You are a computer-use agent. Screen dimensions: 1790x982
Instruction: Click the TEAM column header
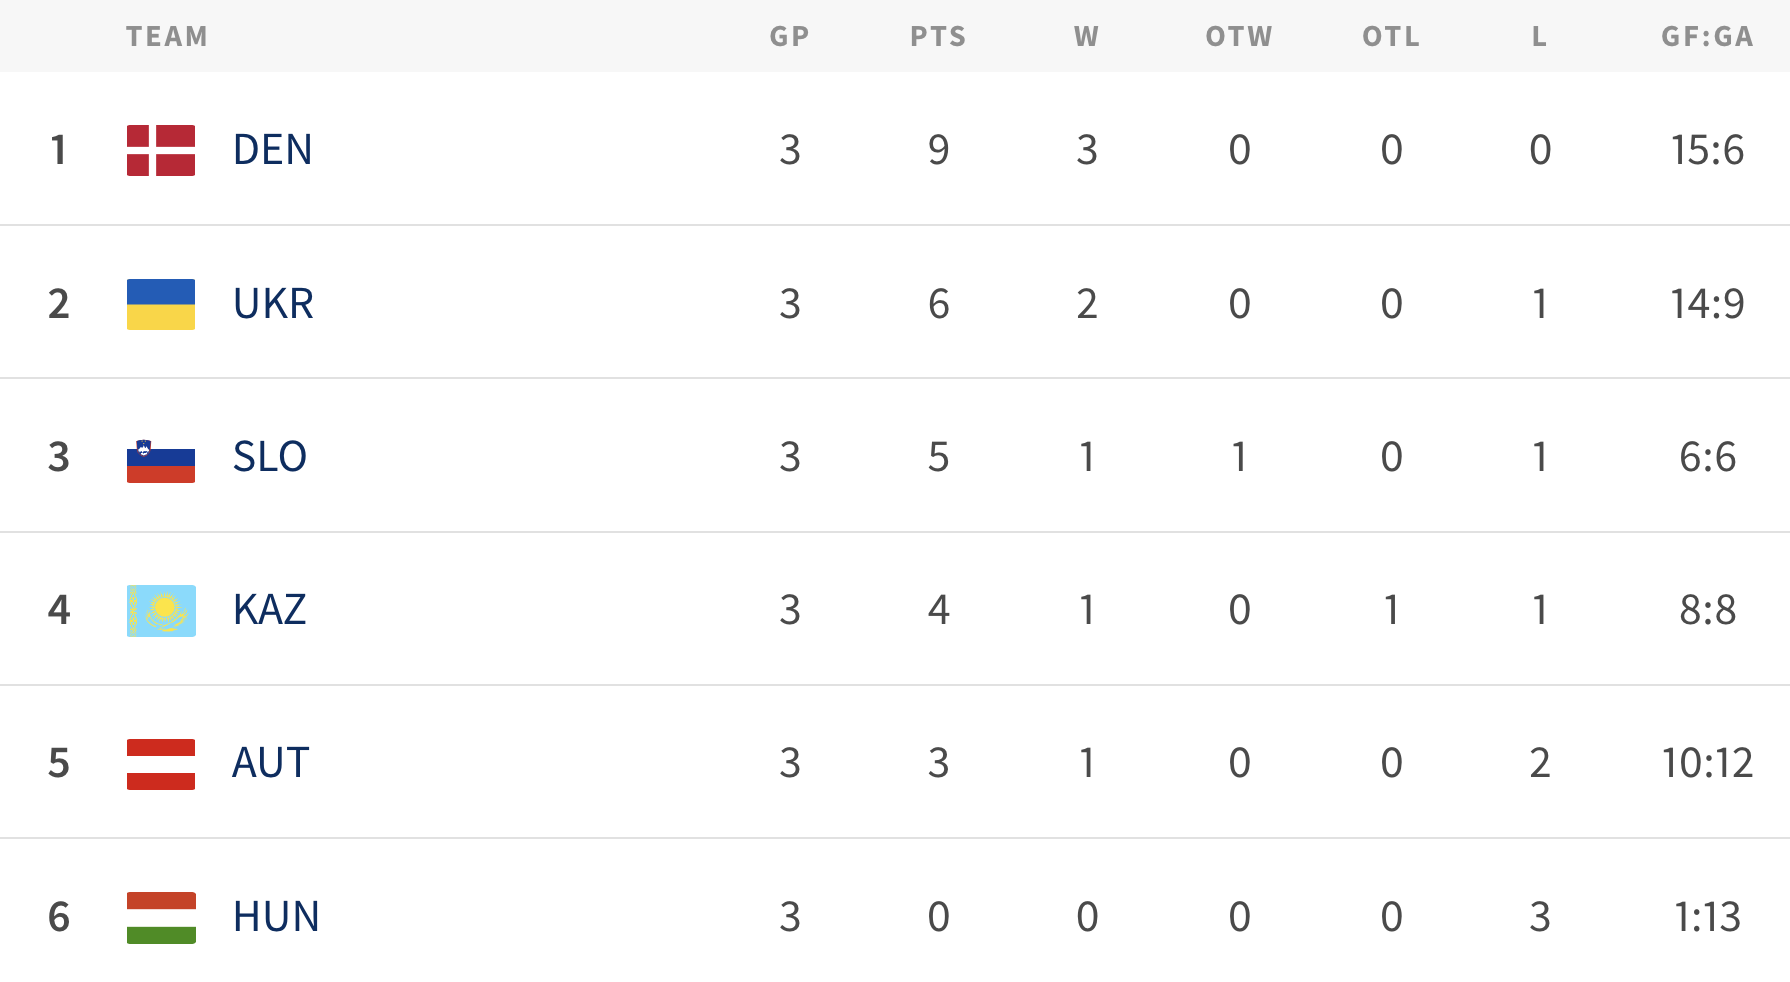[167, 37]
